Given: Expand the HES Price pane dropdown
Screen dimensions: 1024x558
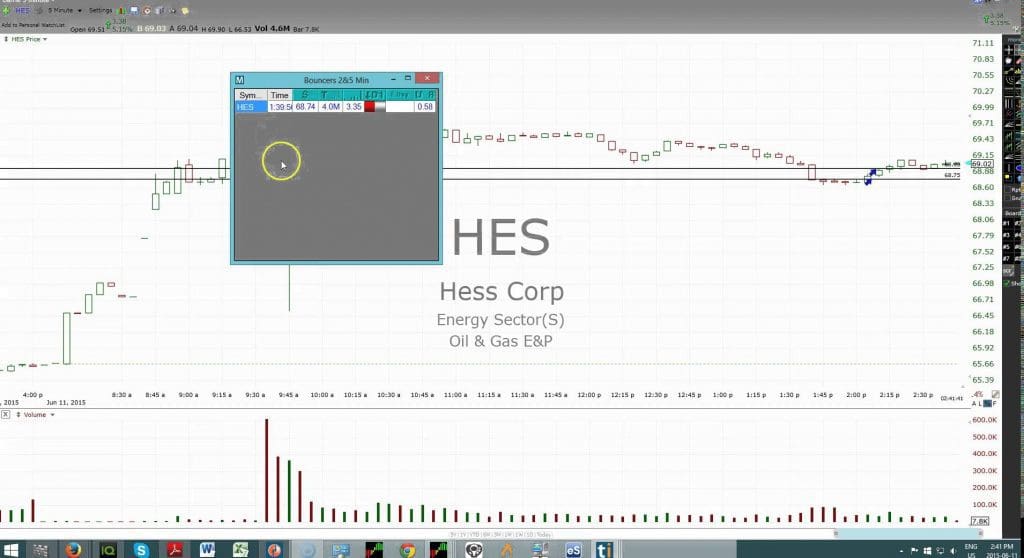Looking at the screenshot, I should coord(45,39).
